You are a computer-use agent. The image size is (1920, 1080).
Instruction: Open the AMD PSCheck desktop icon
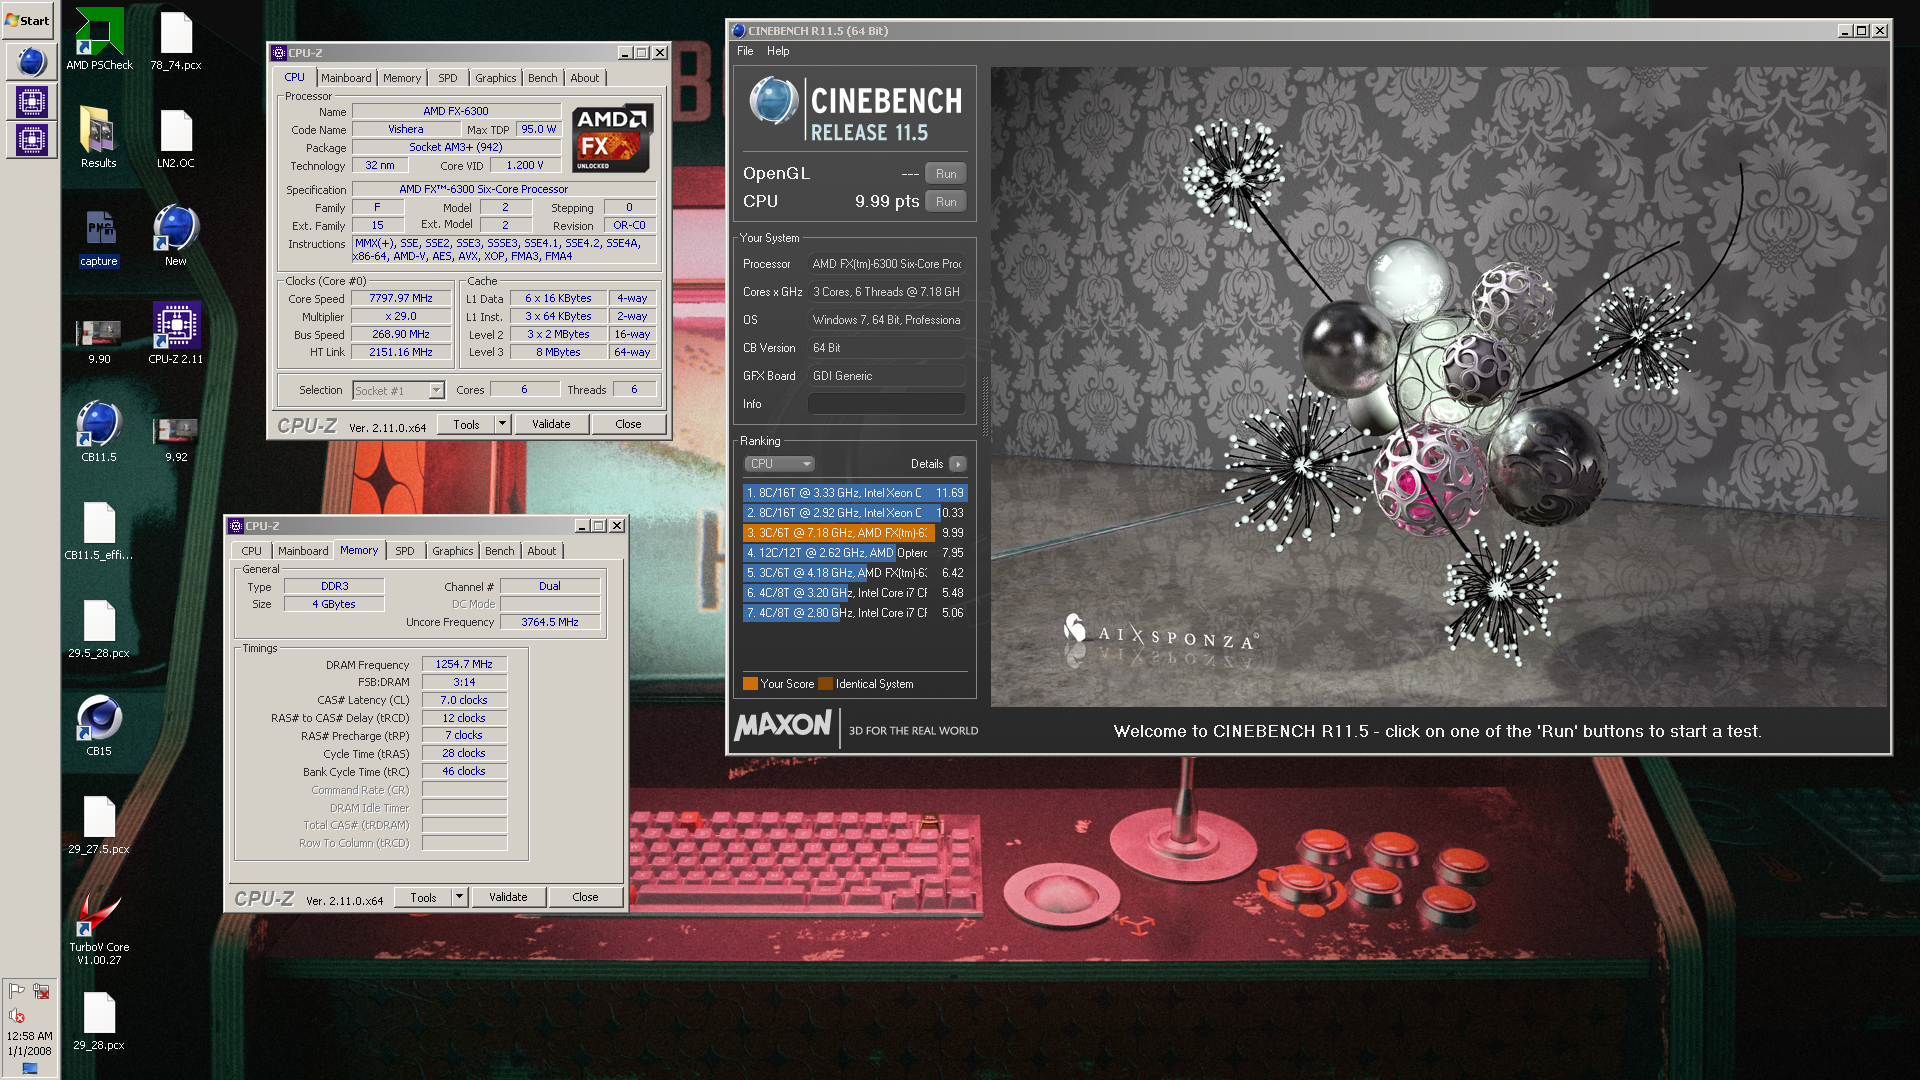pyautogui.click(x=99, y=40)
